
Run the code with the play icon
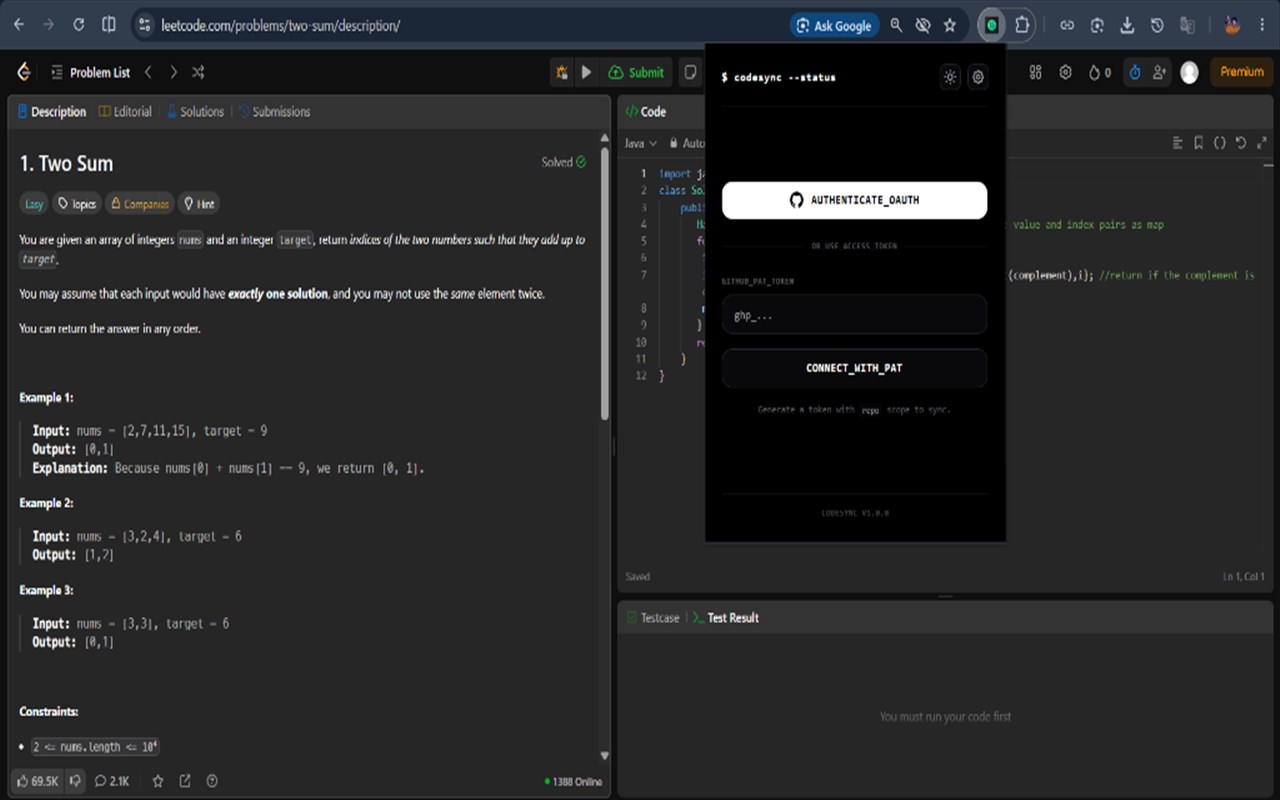(587, 72)
